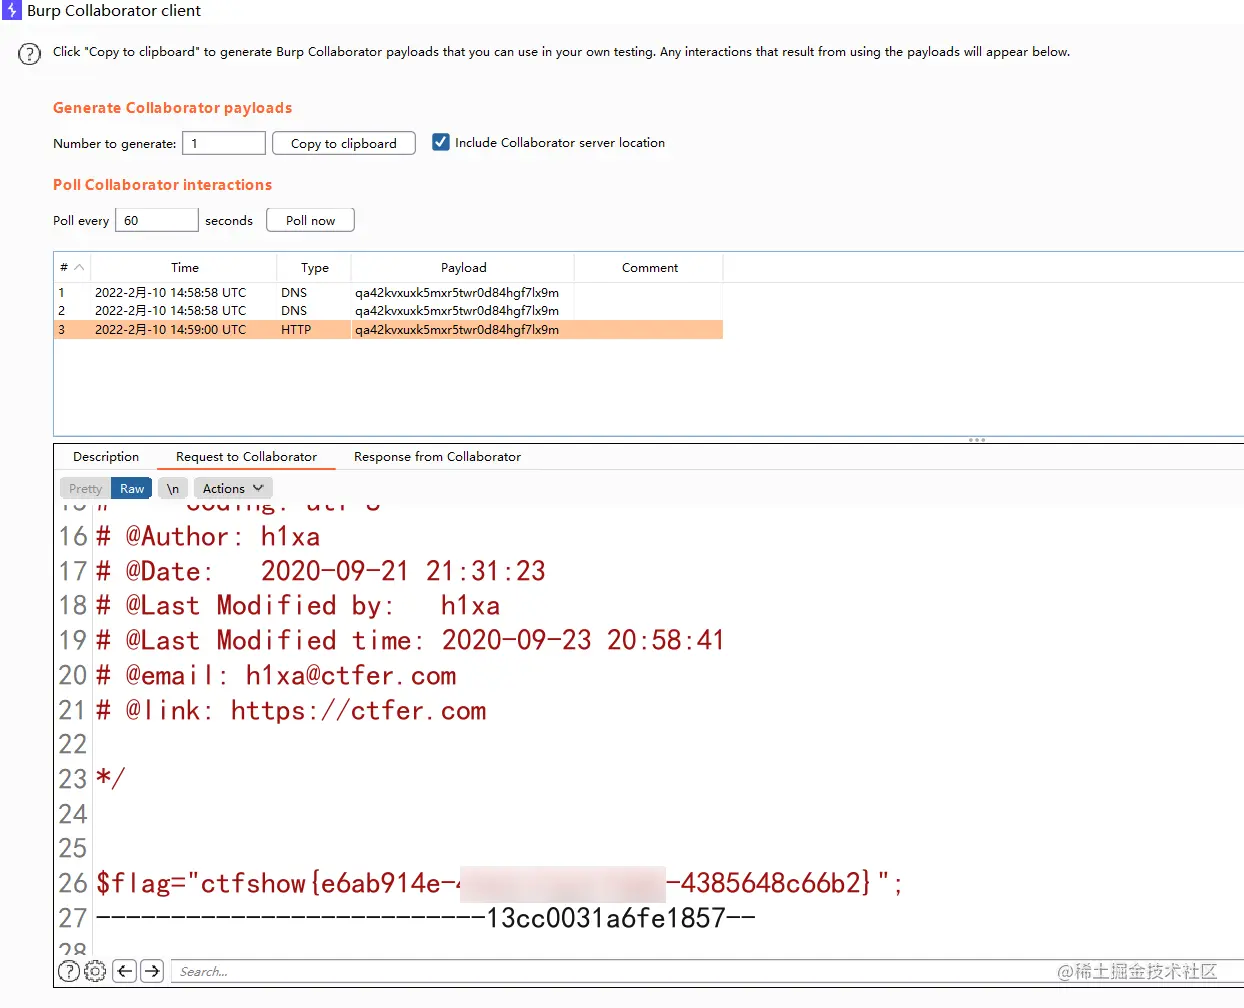
Task: Click Copy to clipboard button
Action: (344, 143)
